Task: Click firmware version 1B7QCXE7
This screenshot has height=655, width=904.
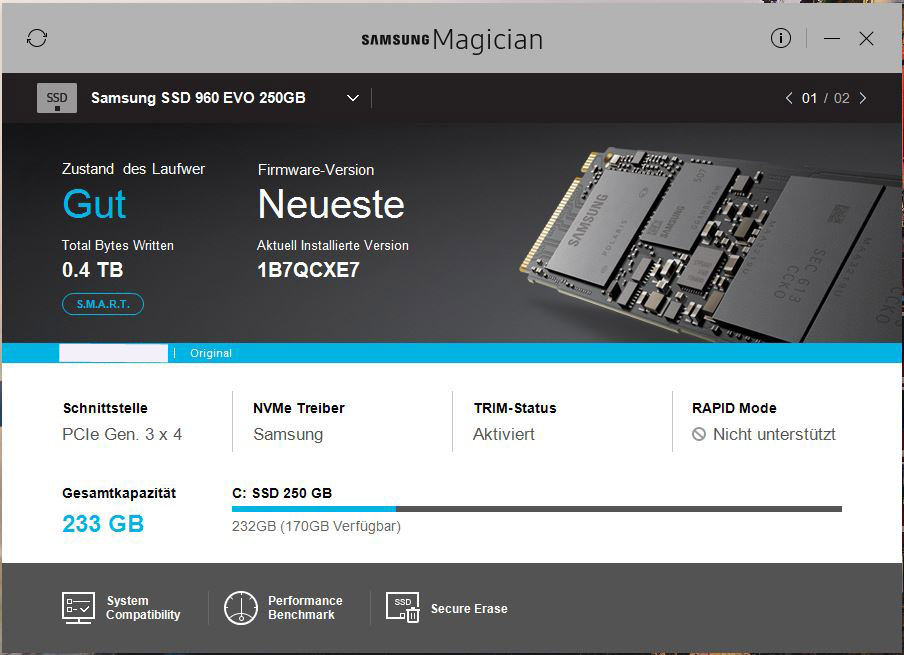Action: point(308,270)
